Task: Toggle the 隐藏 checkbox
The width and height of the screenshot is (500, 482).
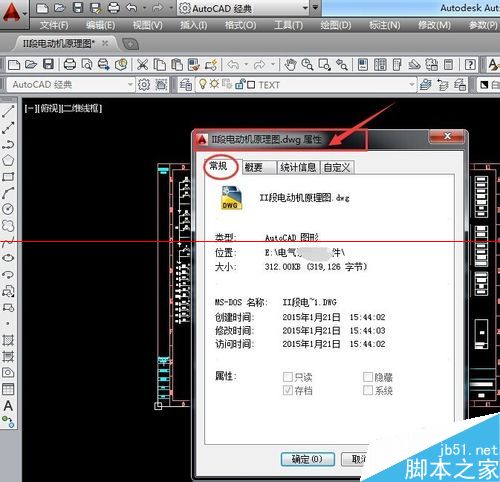Action: (368, 377)
